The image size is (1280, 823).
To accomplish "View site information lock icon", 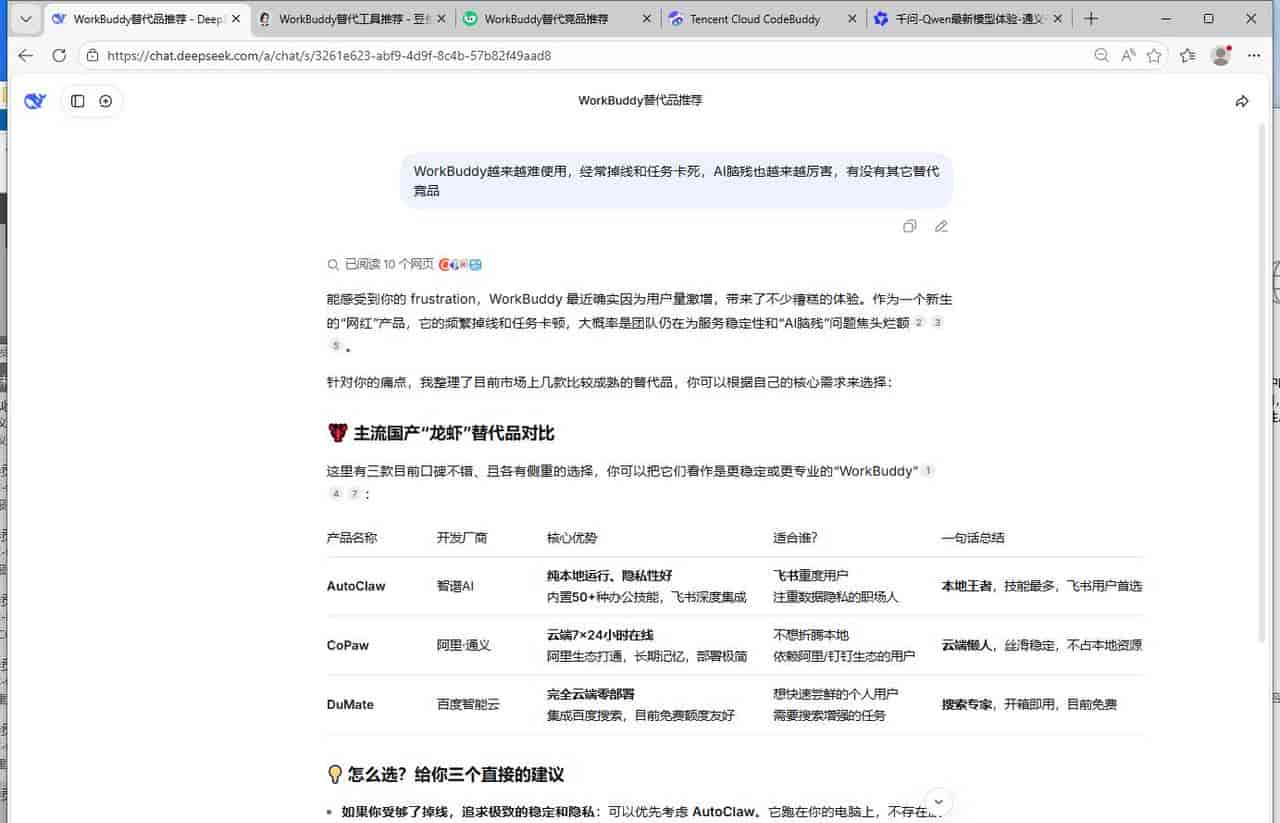I will click(92, 56).
